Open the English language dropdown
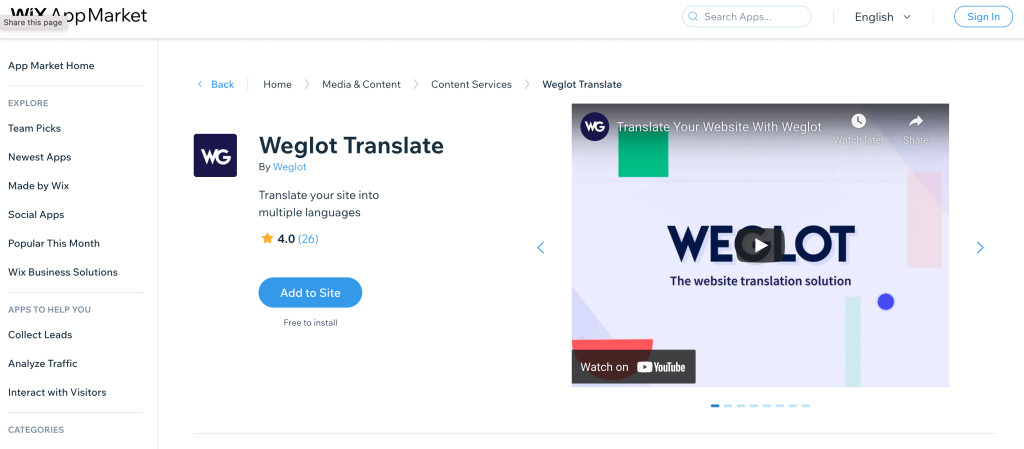 (882, 17)
